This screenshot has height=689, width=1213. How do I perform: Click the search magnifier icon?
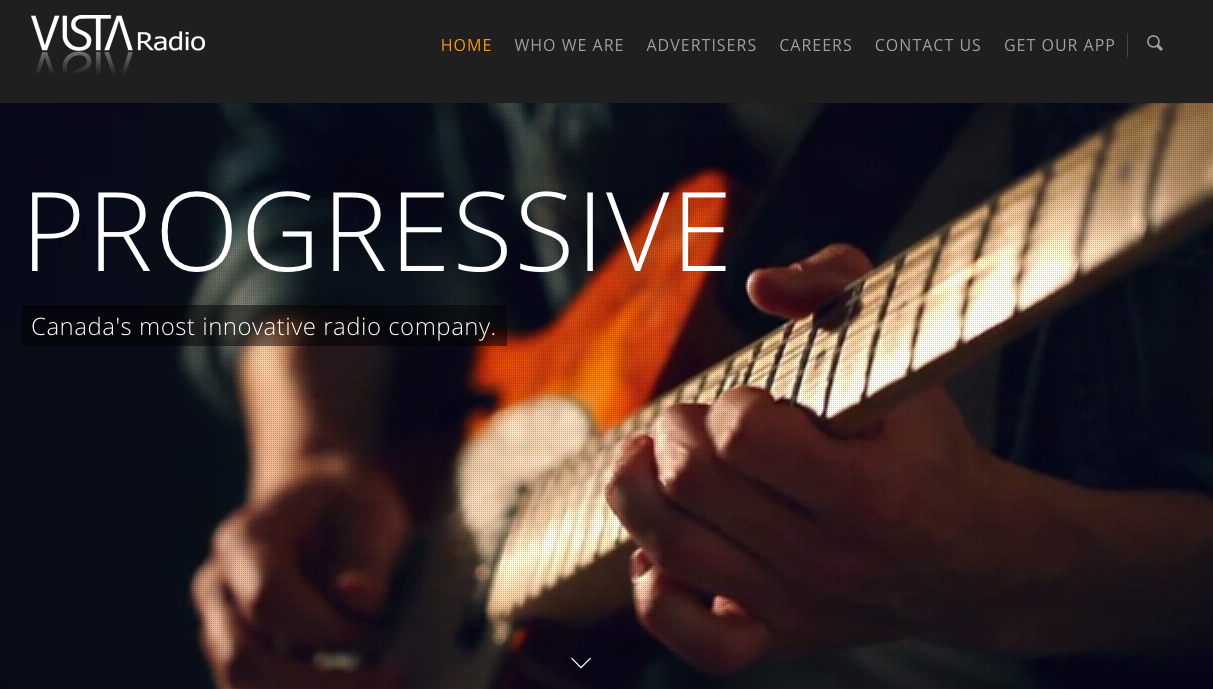(x=1155, y=43)
